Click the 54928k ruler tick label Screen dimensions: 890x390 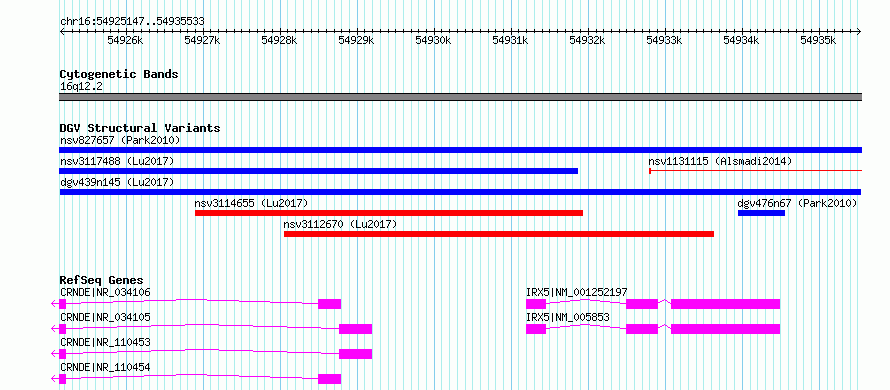[279, 41]
